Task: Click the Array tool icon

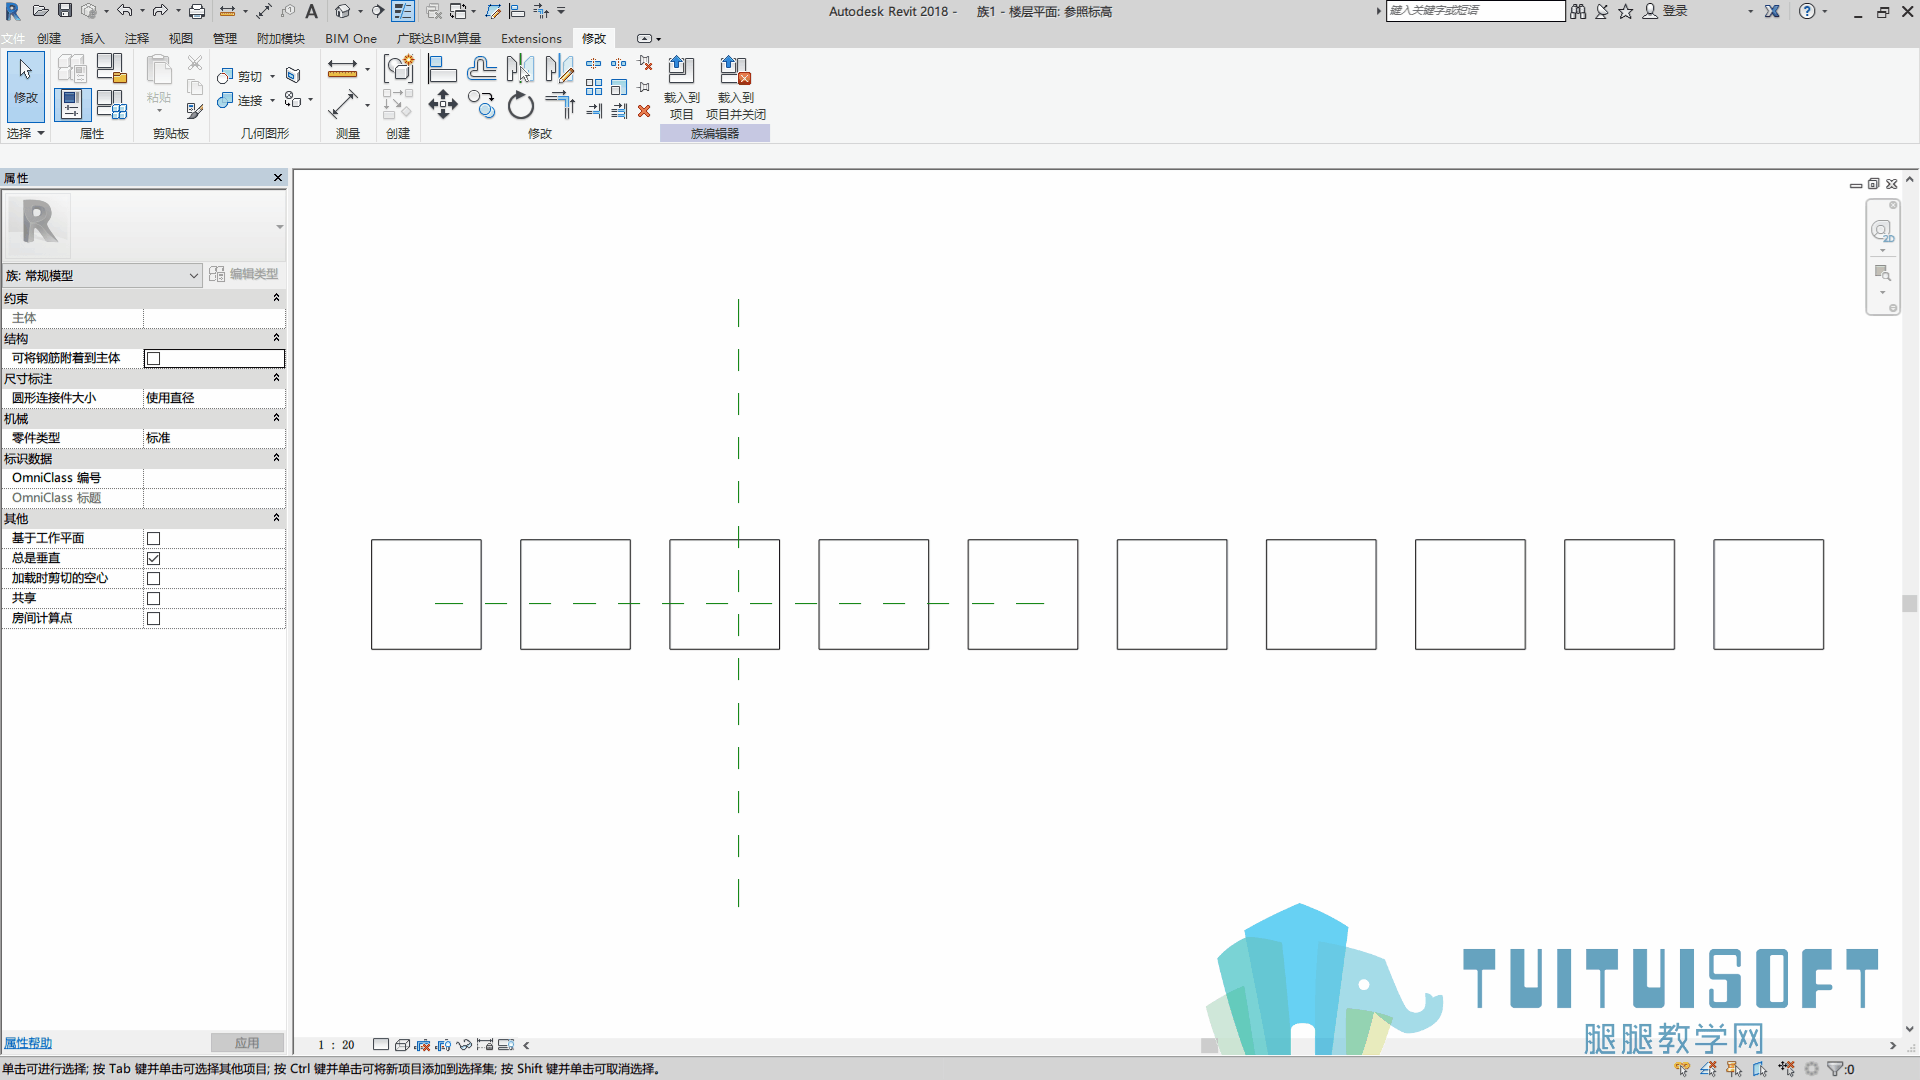Action: [x=594, y=87]
